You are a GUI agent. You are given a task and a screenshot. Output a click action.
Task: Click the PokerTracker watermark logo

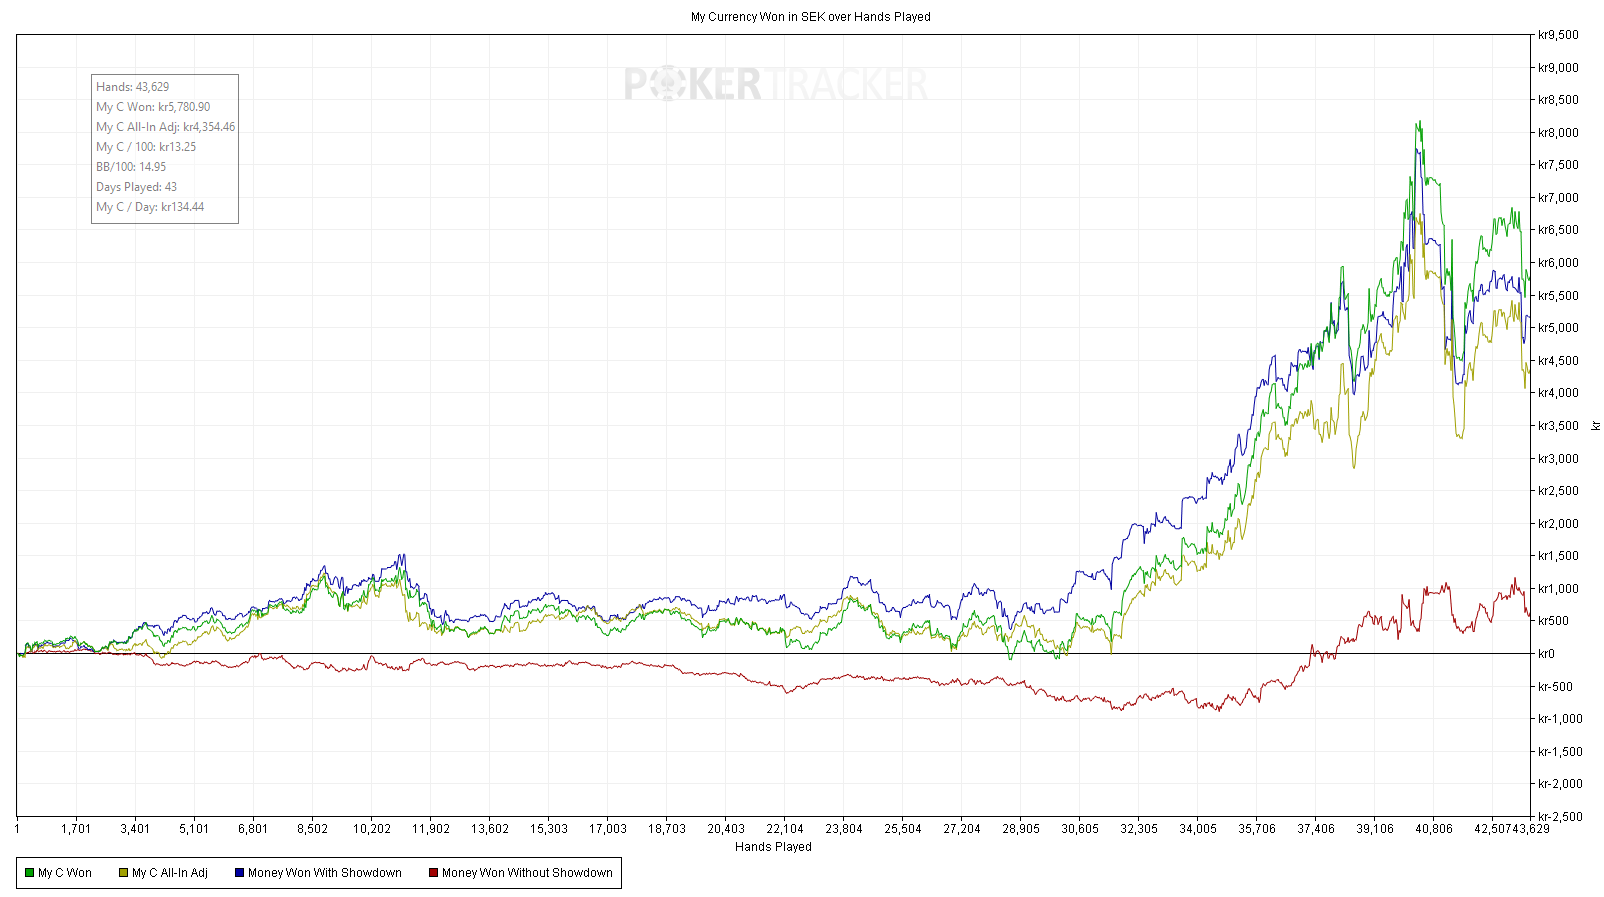[x=776, y=85]
